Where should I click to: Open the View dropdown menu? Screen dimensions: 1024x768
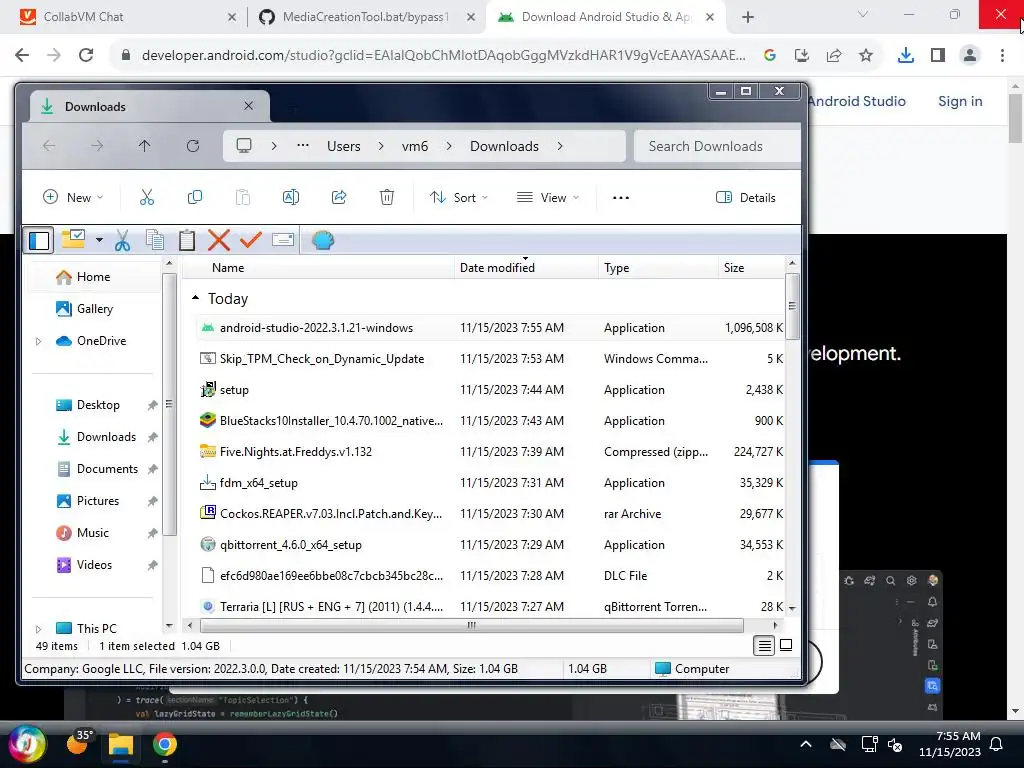click(547, 197)
